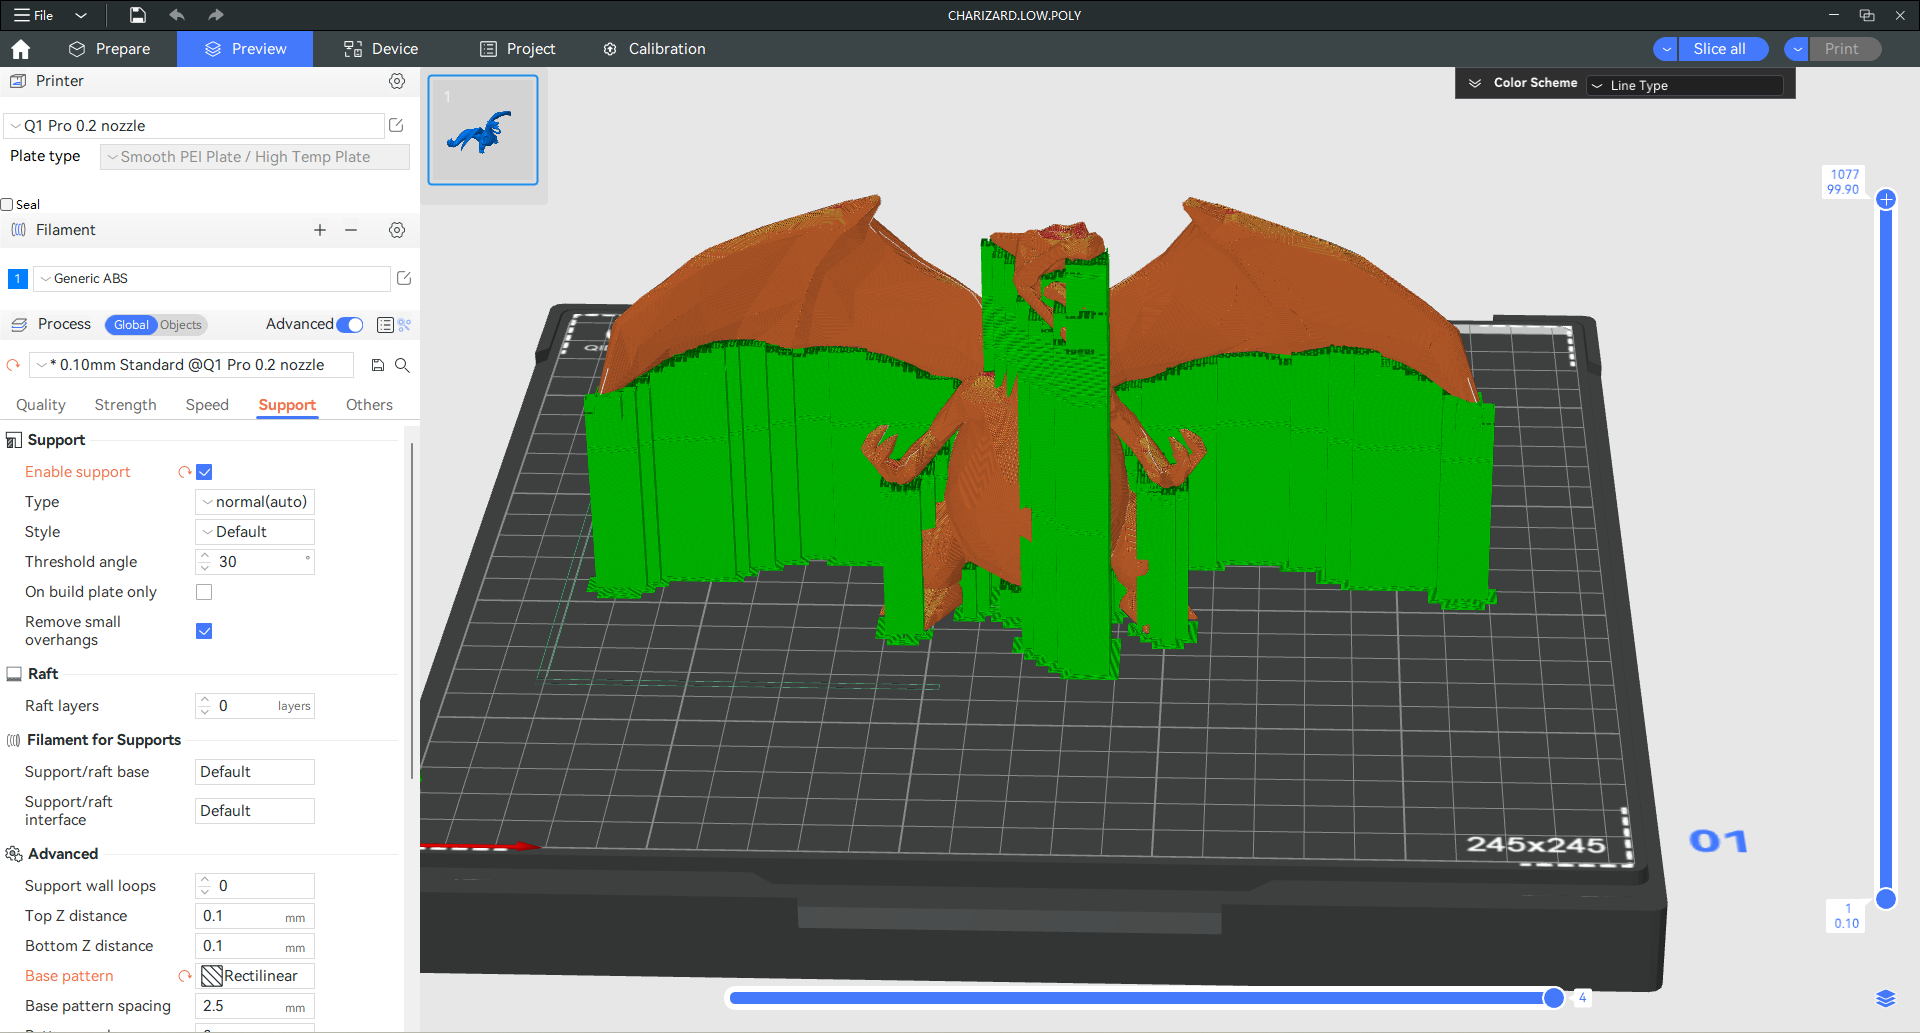Viewport: 1920px width, 1033px height.
Task: Open the Print options dropdown arrow
Action: (x=1797, y=49)
